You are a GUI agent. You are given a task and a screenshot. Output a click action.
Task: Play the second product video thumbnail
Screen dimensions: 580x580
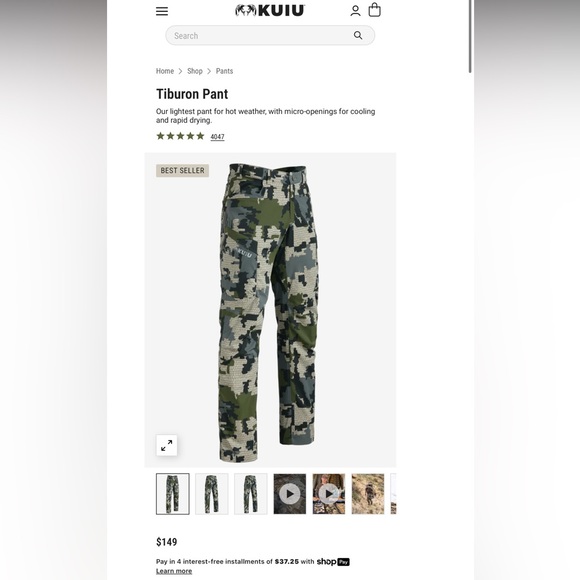coord(329,494)
